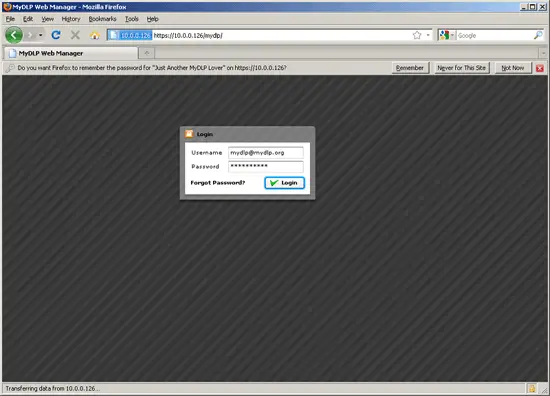Click the padlock security icon in status bar
550x396 pixels.
coord(532,388)
